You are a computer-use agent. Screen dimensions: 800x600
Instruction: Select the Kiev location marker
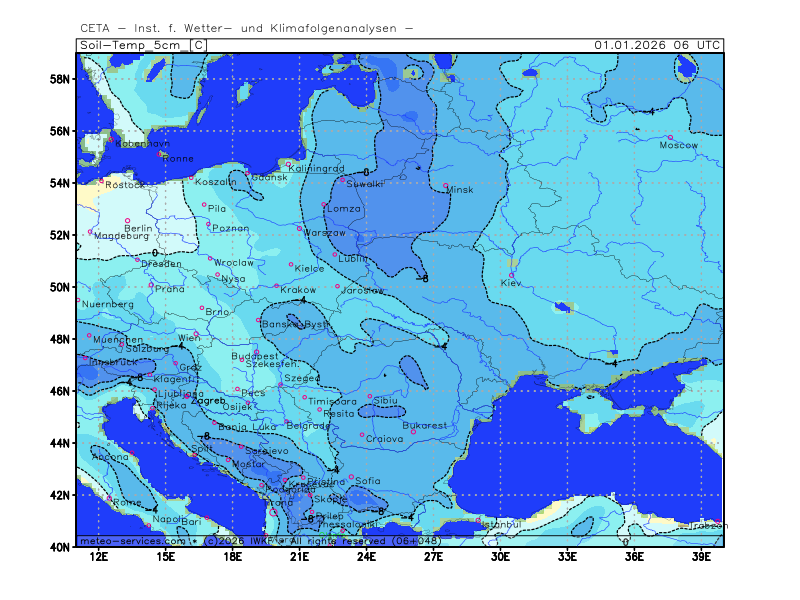512,275
